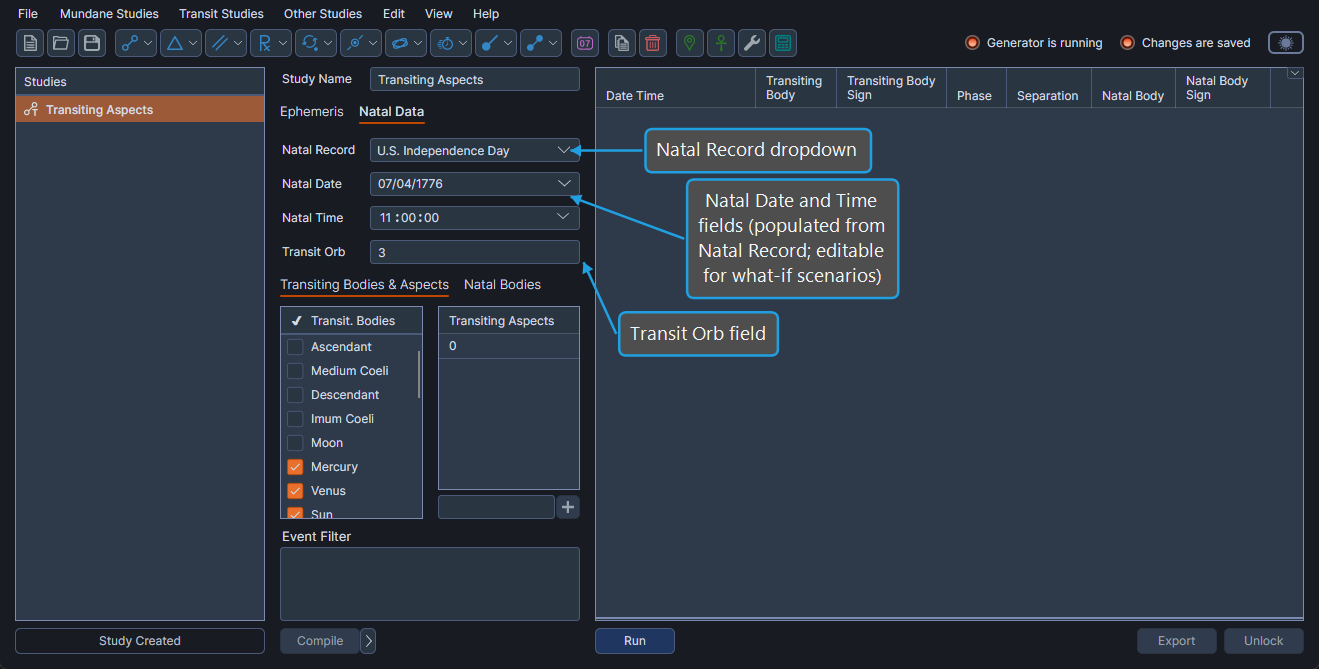Select the single dot with line tool
The image size is (1319, 669).
tap(496, 43)
